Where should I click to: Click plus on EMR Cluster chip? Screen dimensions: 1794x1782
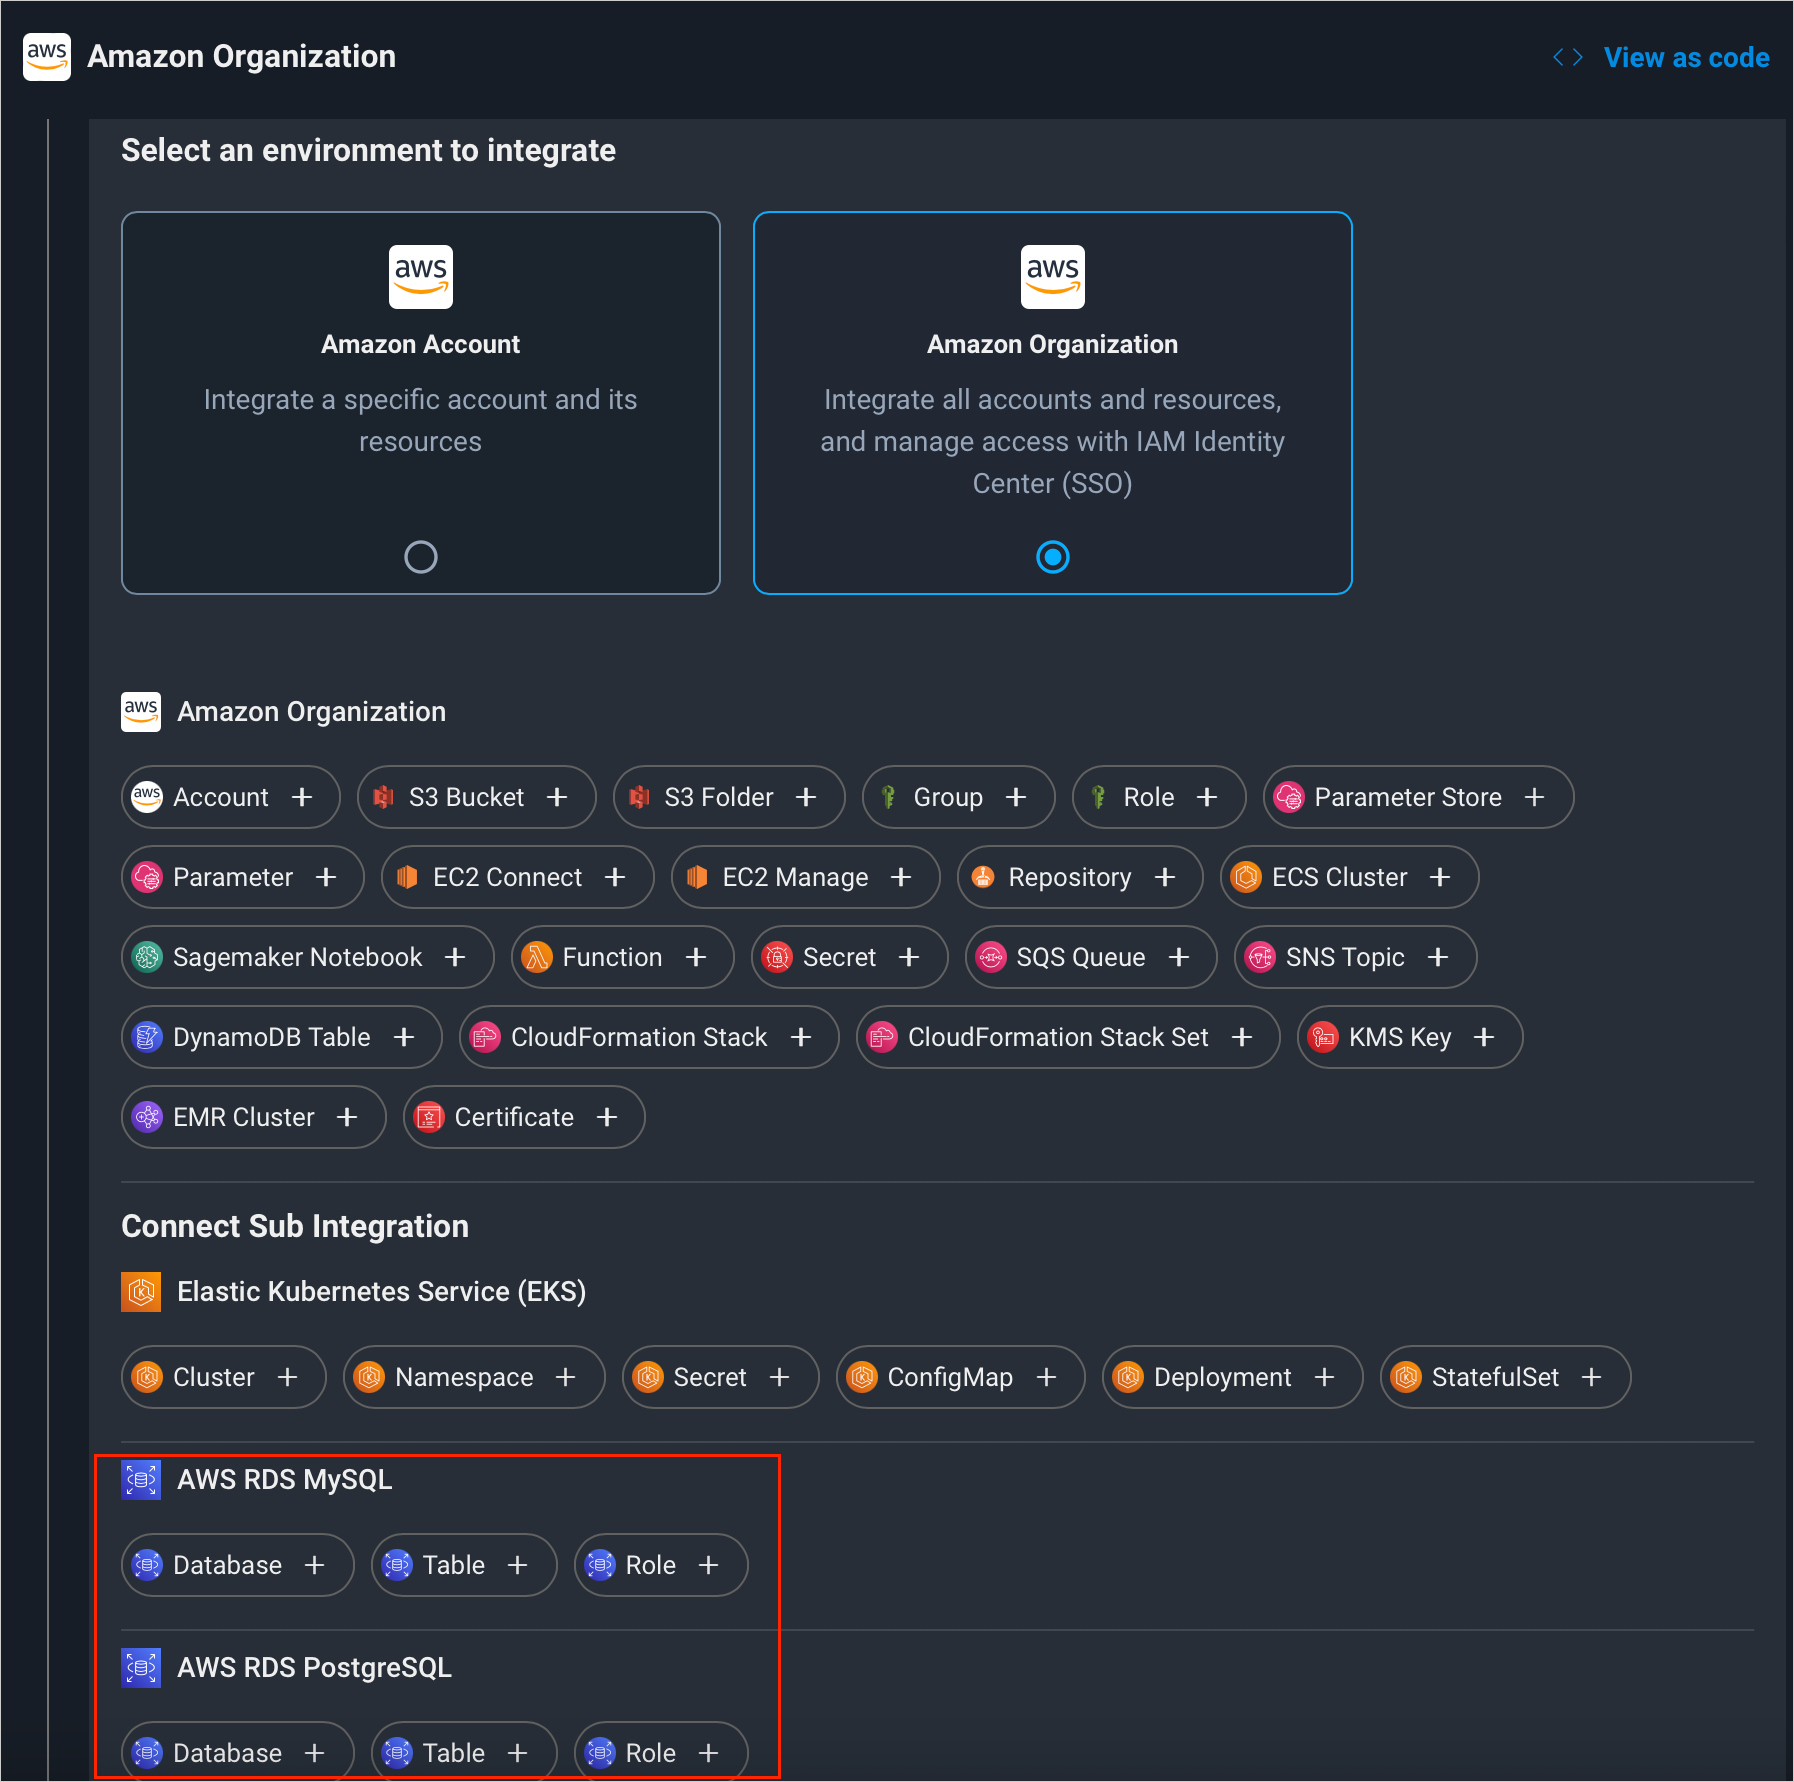click(x=347, y=1117)
